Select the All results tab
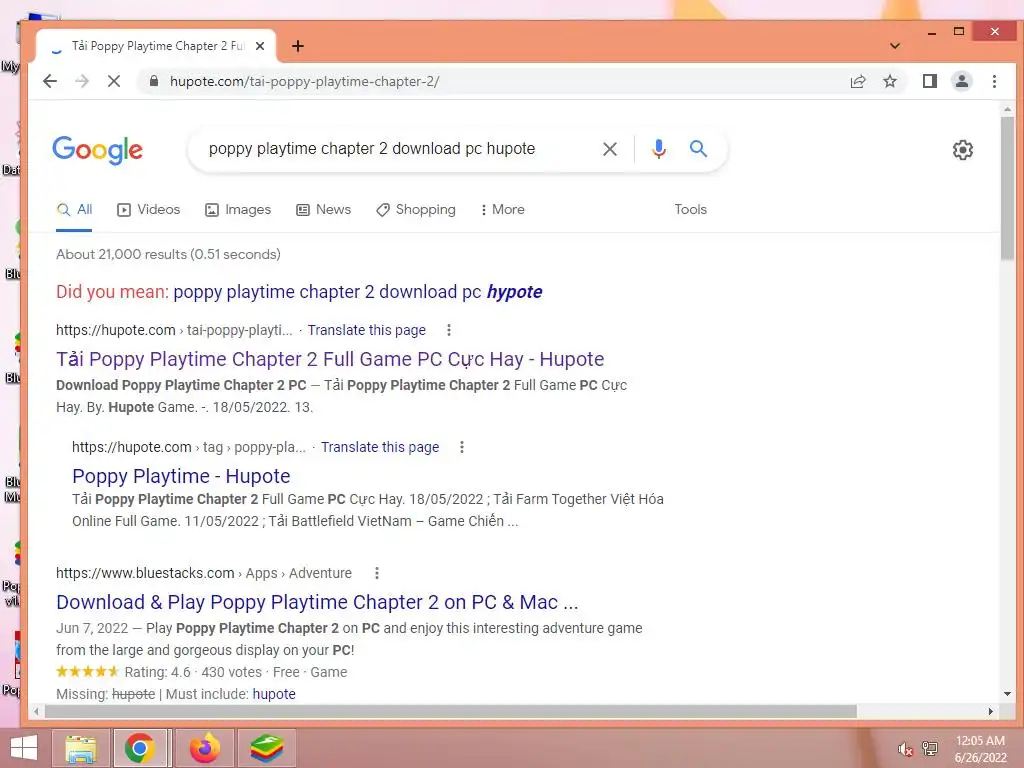Image resolution: width=1024 pixels, height=768 pixels. click(74, 210)
